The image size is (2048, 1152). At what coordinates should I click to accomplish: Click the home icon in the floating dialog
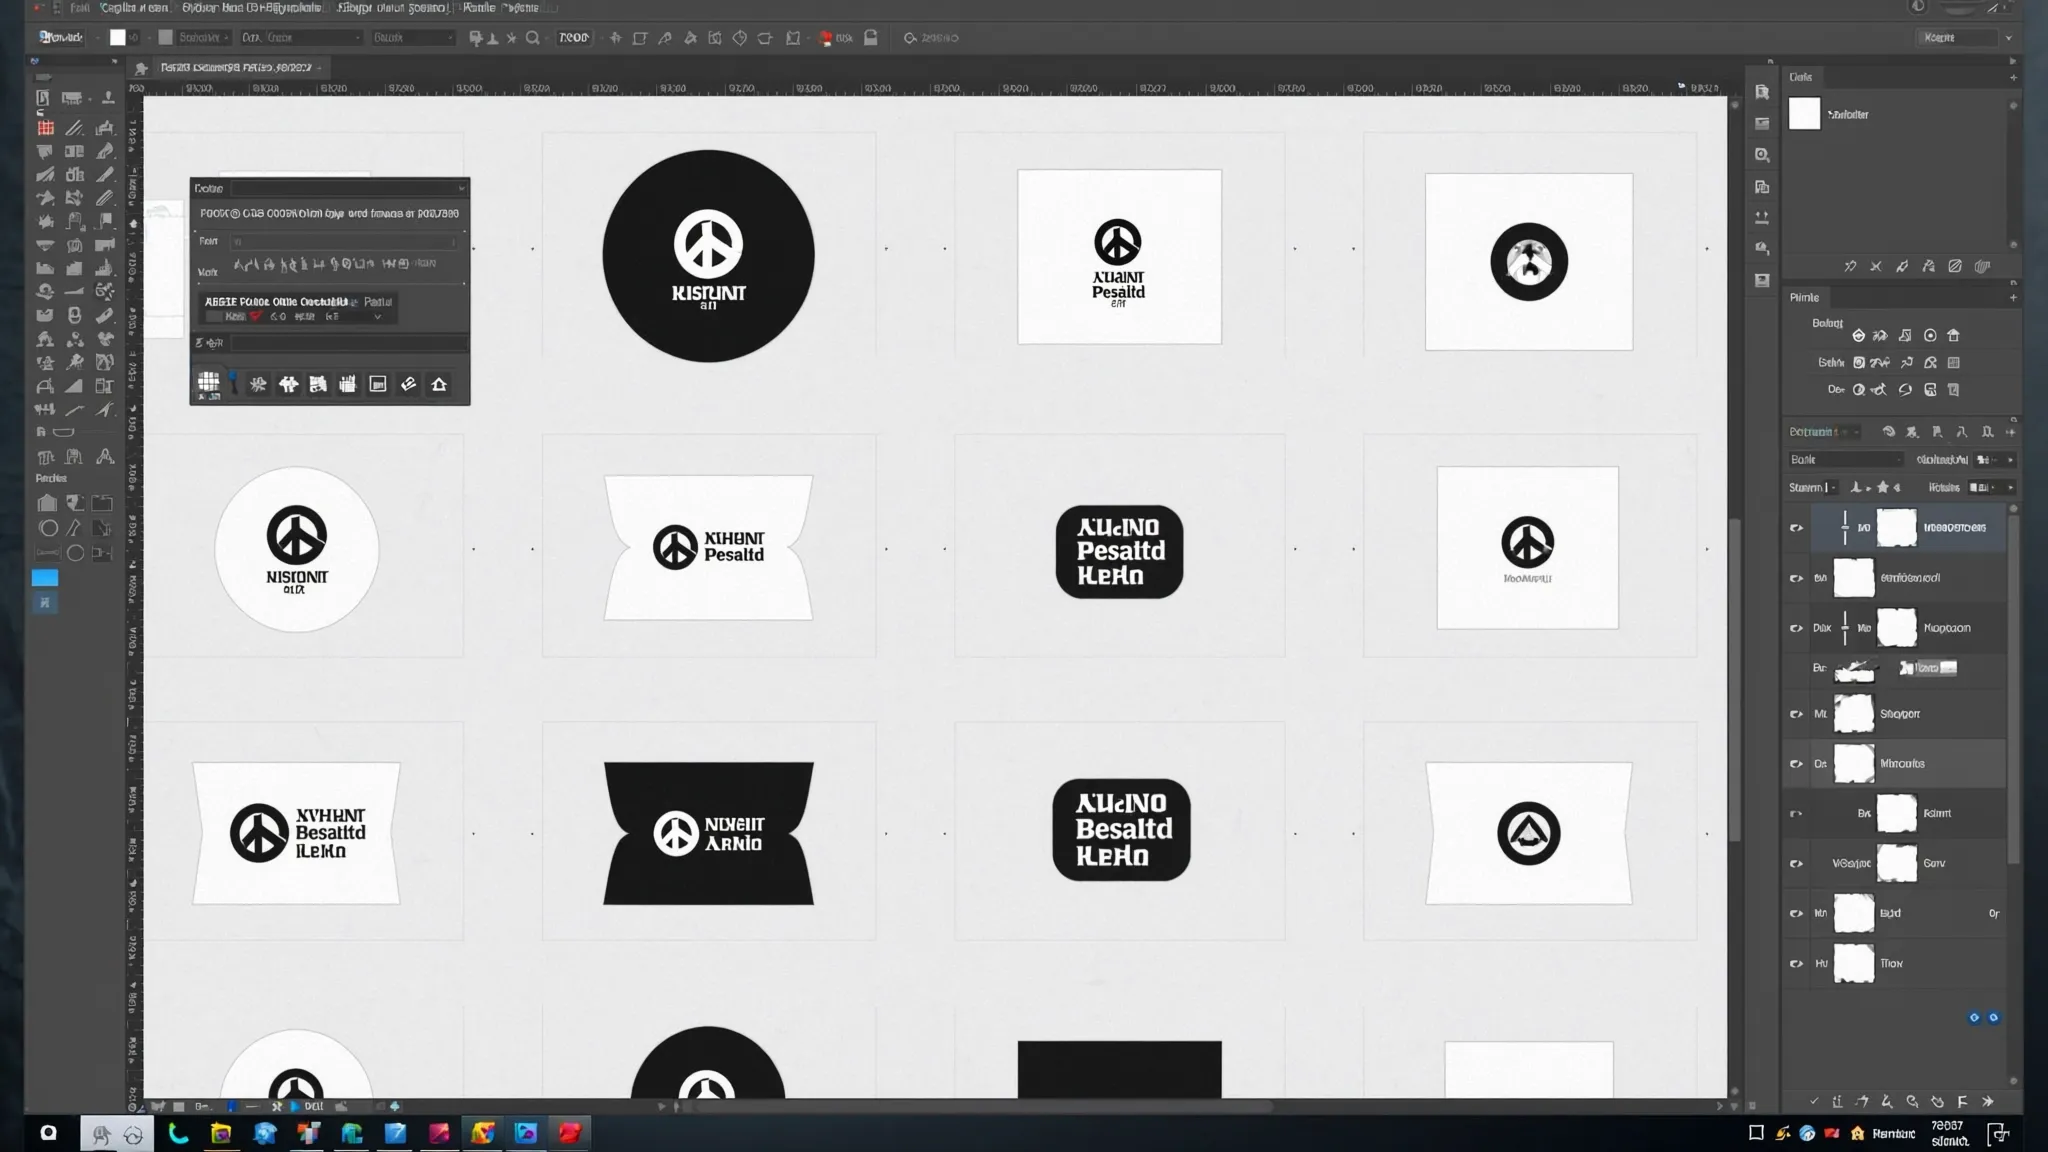point(439,385)
